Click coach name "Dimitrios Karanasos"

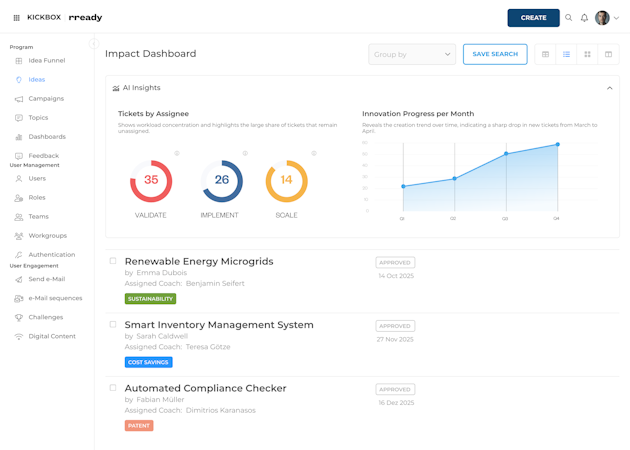pyautogui.click(x=221, y=411)
